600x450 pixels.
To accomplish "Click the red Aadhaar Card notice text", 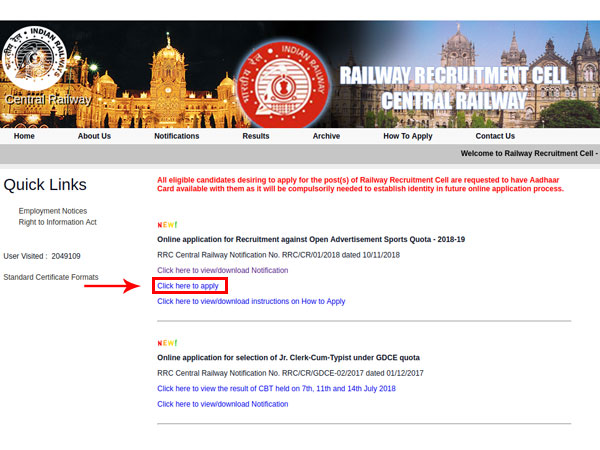I will (x=360, y=184).
